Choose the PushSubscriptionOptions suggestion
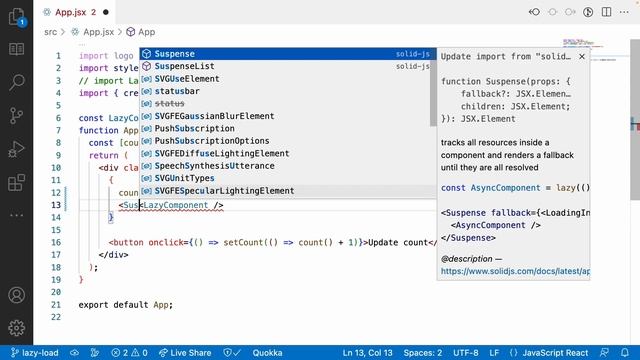 pyautogui.click(x=288, y=141)
